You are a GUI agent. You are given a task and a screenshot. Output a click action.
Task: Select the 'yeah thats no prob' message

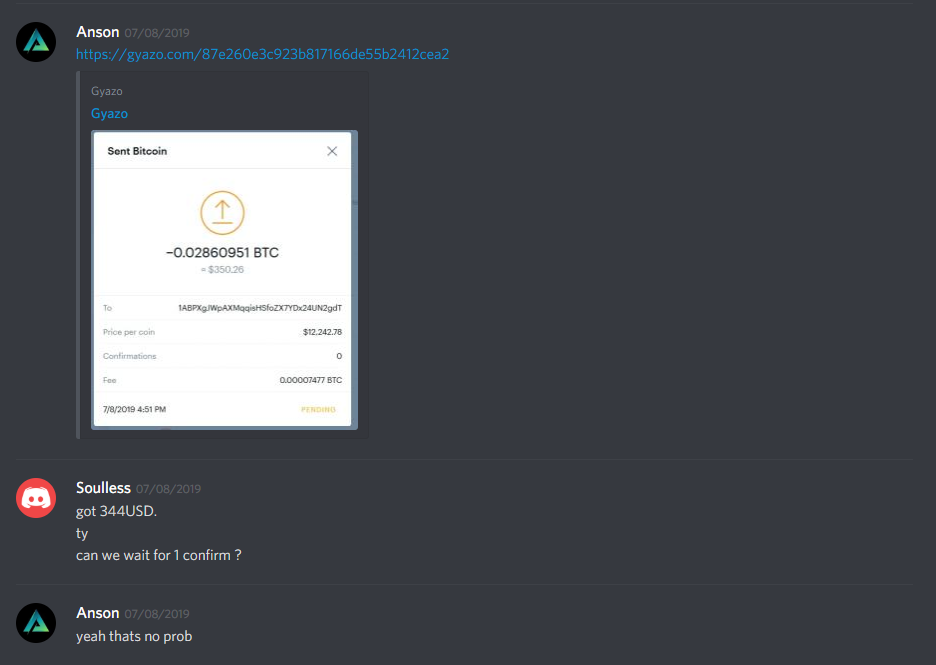click(134, 636)
